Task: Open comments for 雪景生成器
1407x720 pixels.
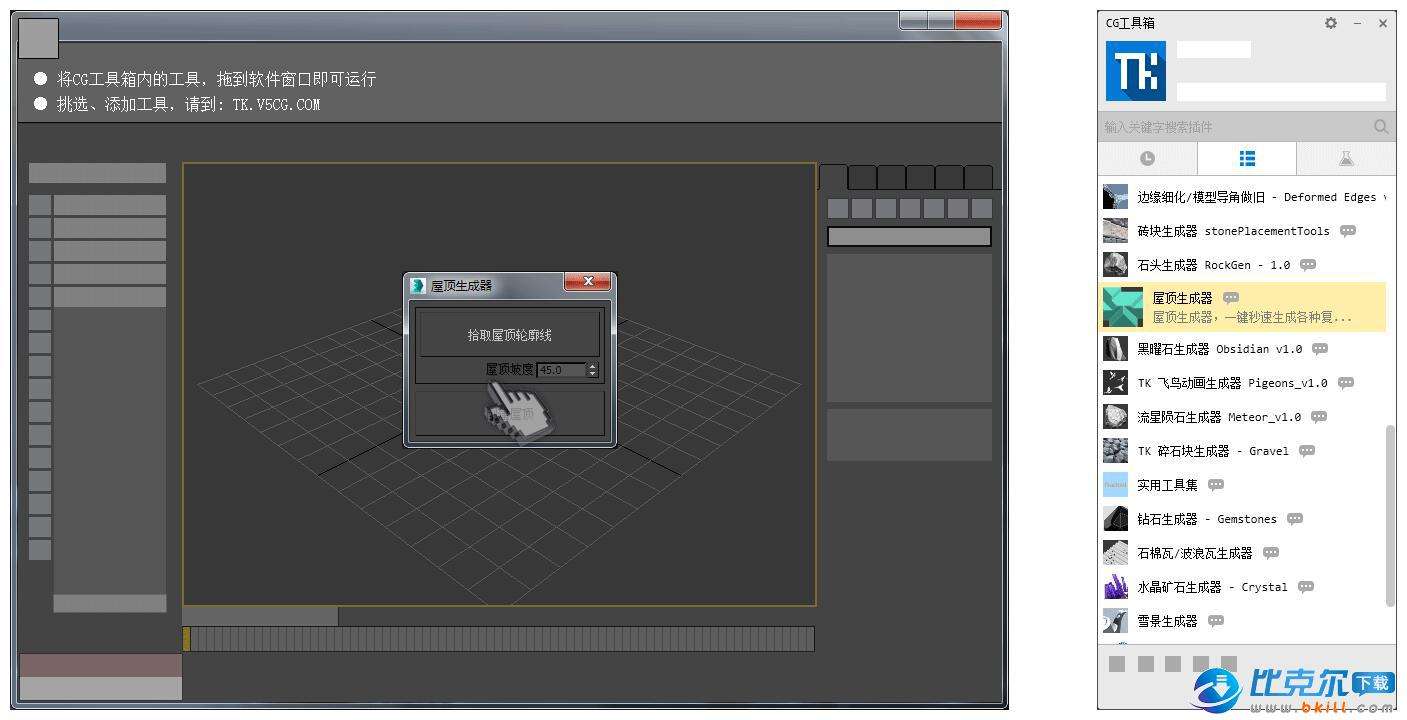Action: [1216, 621]
